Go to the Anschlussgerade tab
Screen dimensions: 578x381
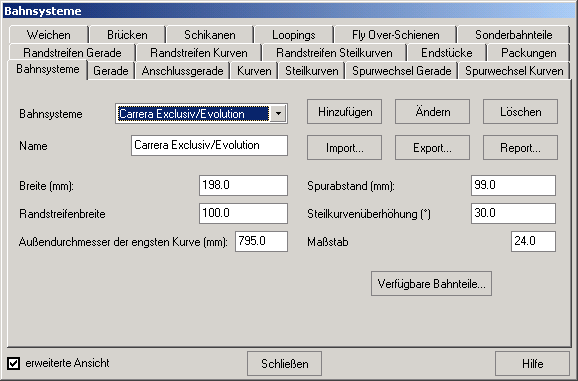pos(182,70)
